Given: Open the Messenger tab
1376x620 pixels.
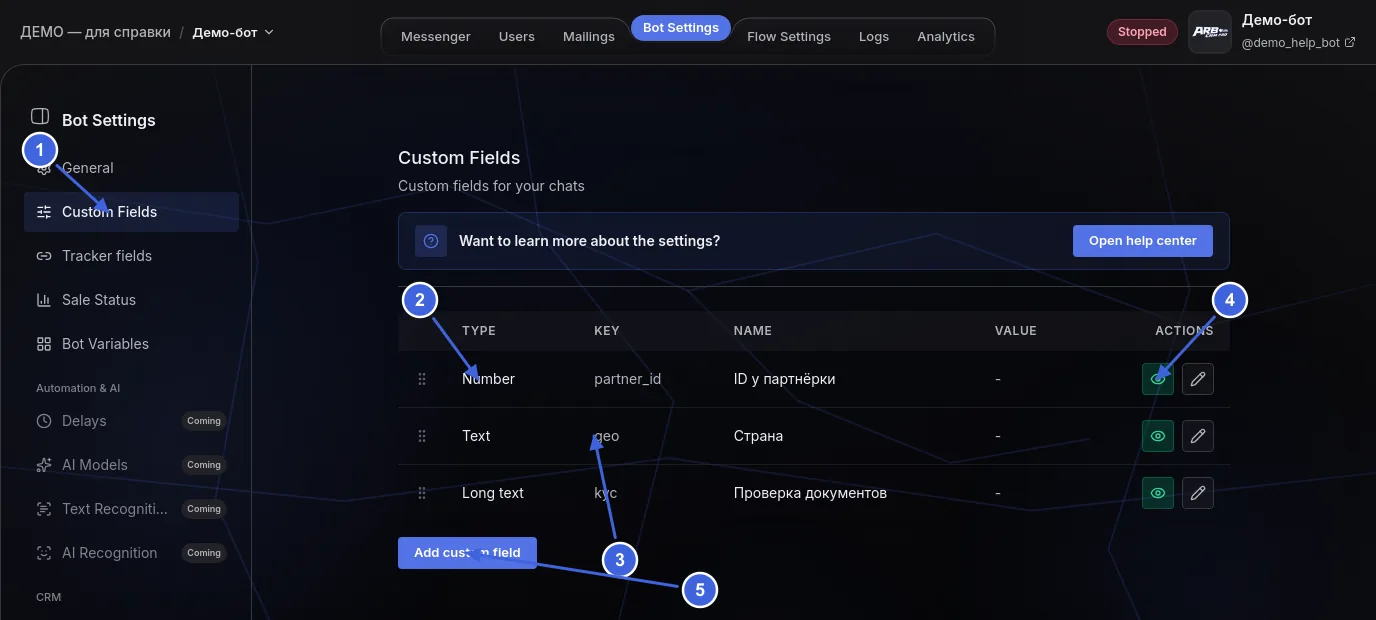Looking at the screenshot, I should 436,36.
